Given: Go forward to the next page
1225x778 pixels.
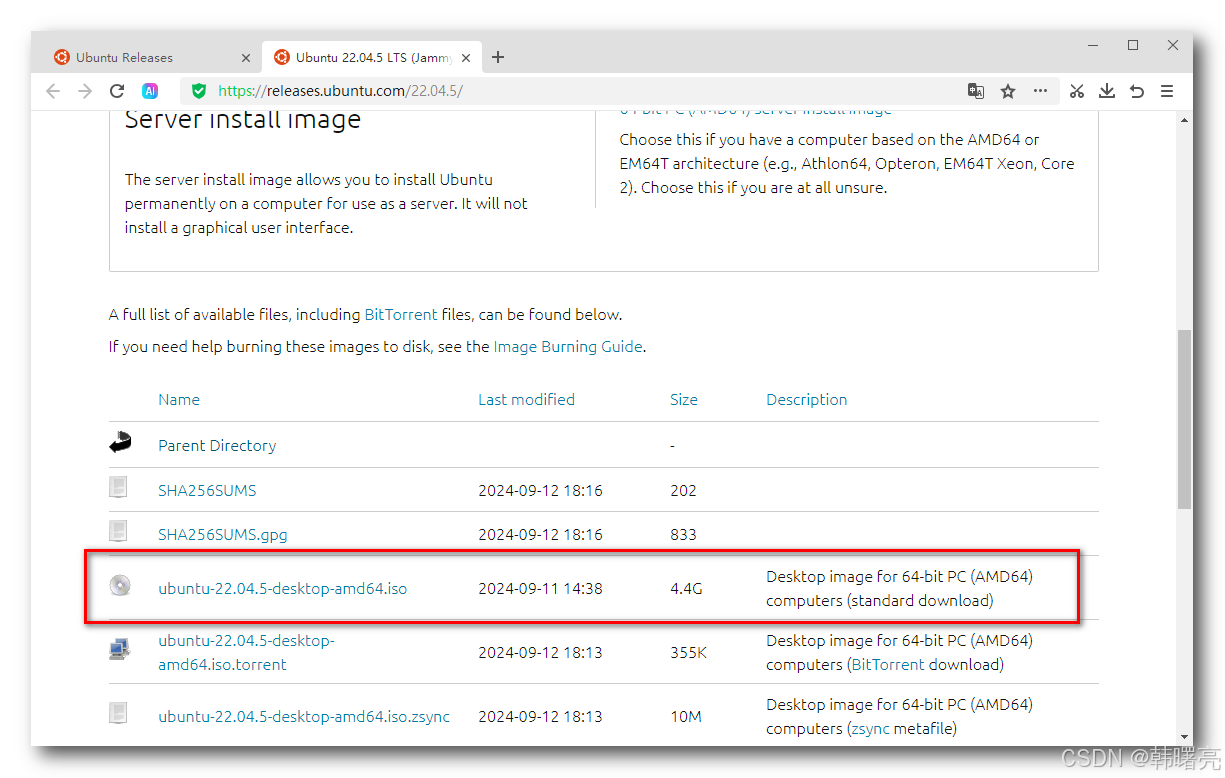Looking at the screenshot, I should click(85, 91).
